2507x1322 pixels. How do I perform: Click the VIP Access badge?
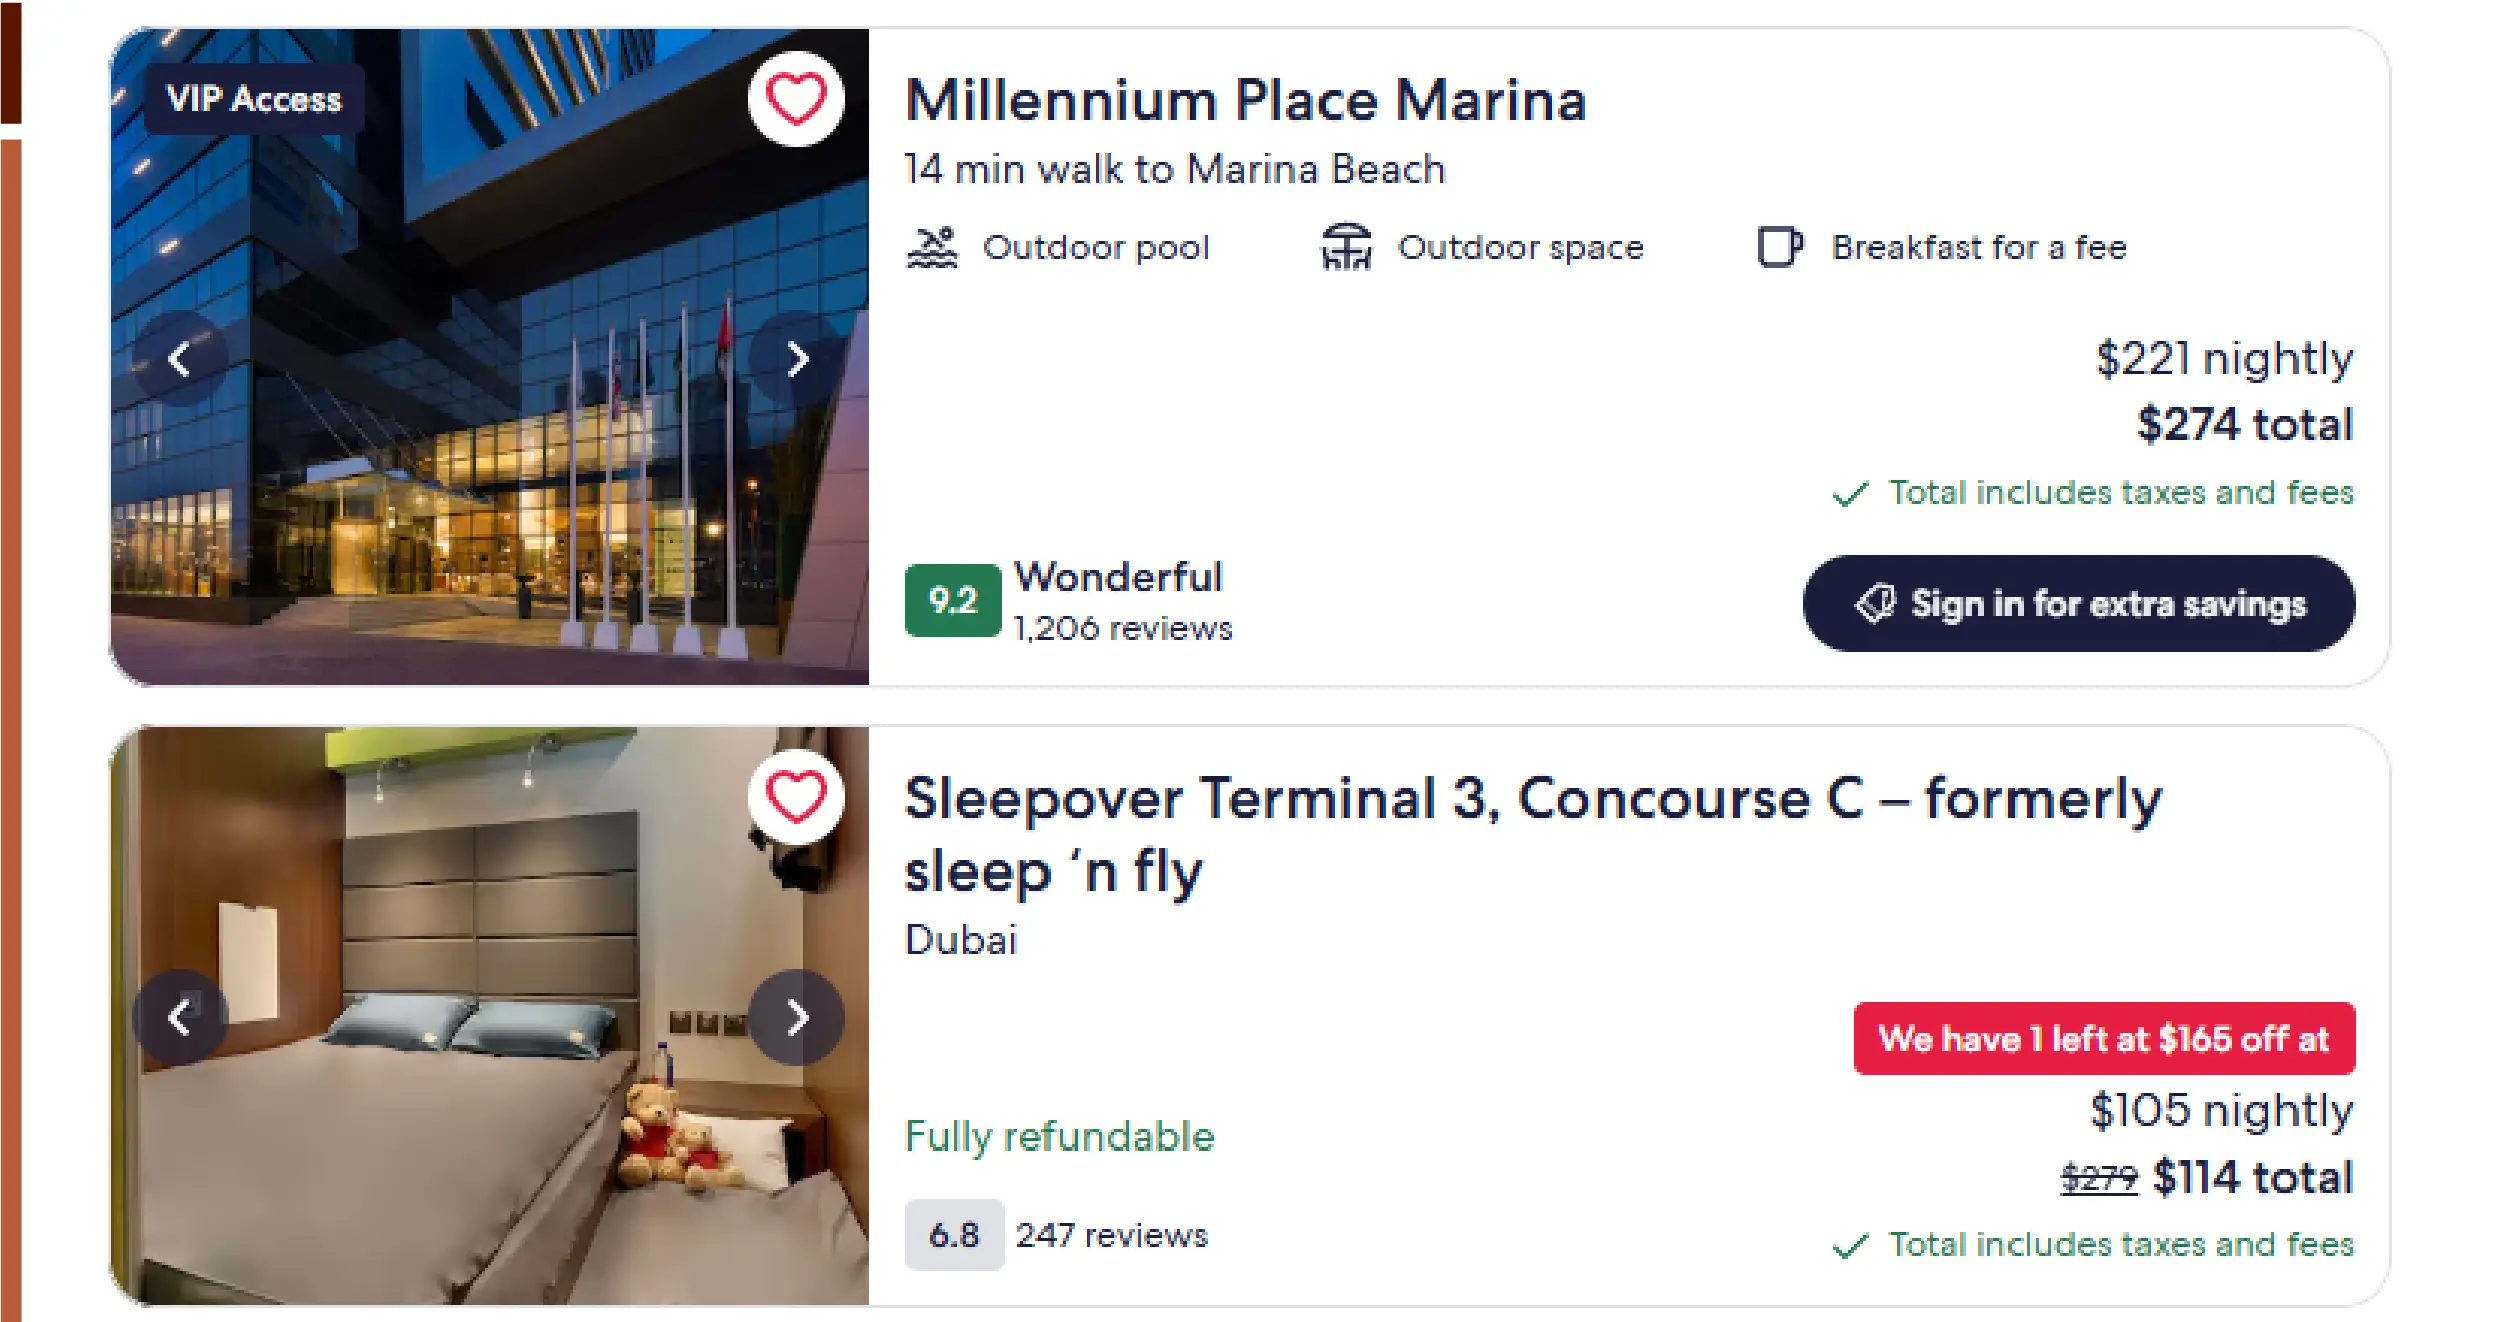pyautogui.click(x=253, y=99)
